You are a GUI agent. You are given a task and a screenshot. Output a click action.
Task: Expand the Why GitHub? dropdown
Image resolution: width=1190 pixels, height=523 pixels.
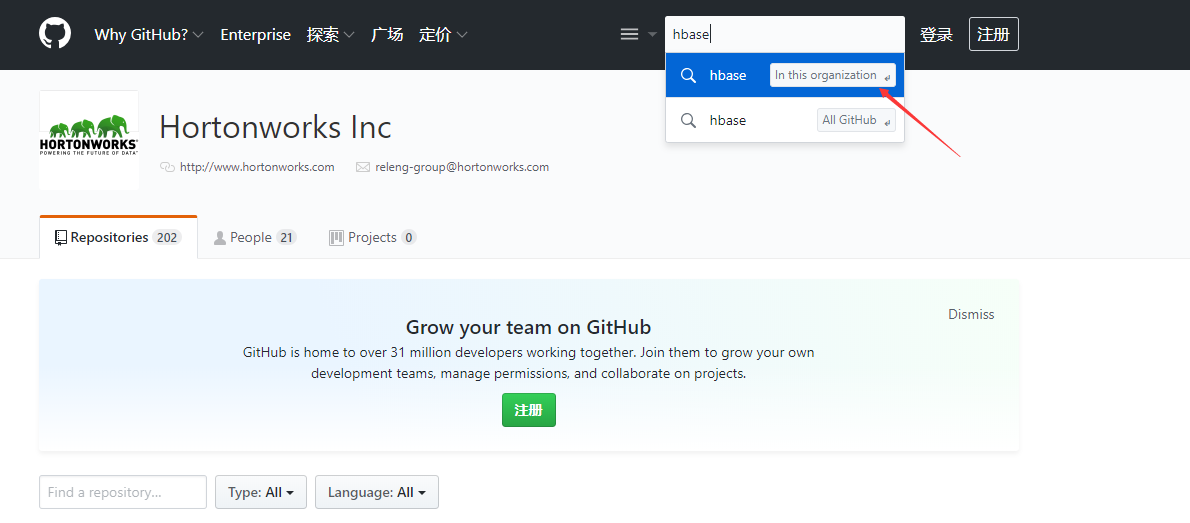(149, 34)
